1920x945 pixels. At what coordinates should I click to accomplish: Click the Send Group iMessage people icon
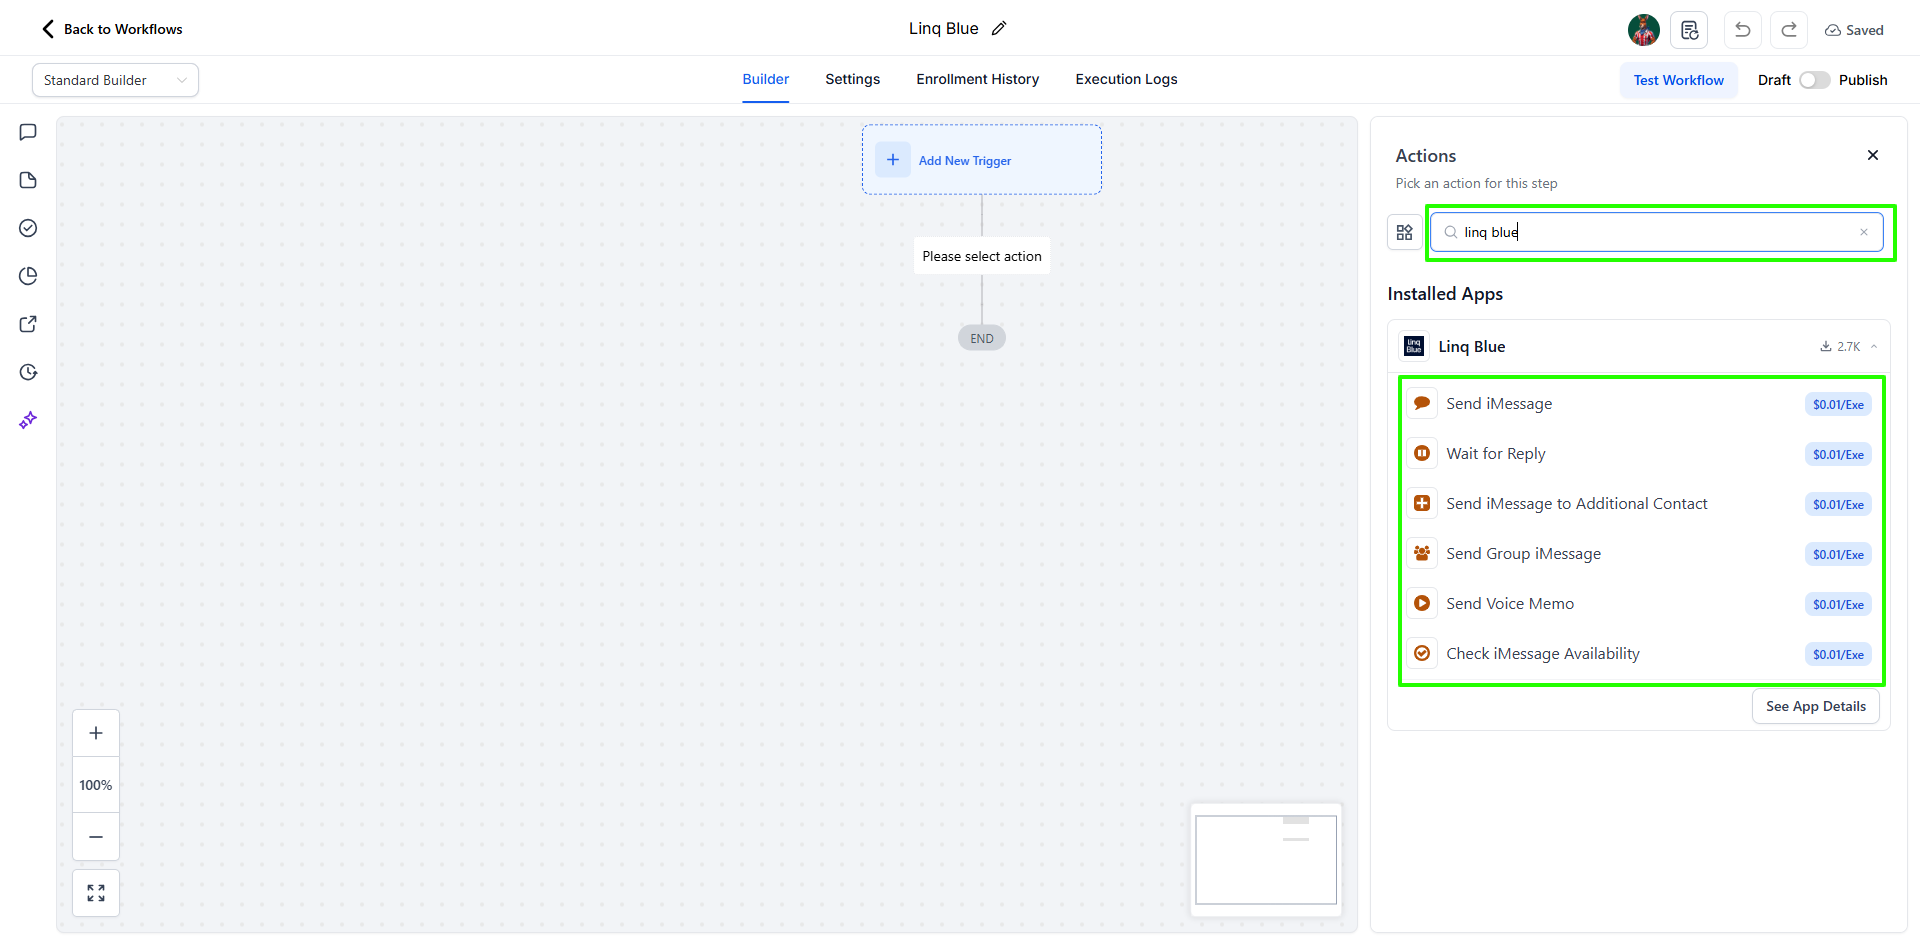pos(1422,553)
